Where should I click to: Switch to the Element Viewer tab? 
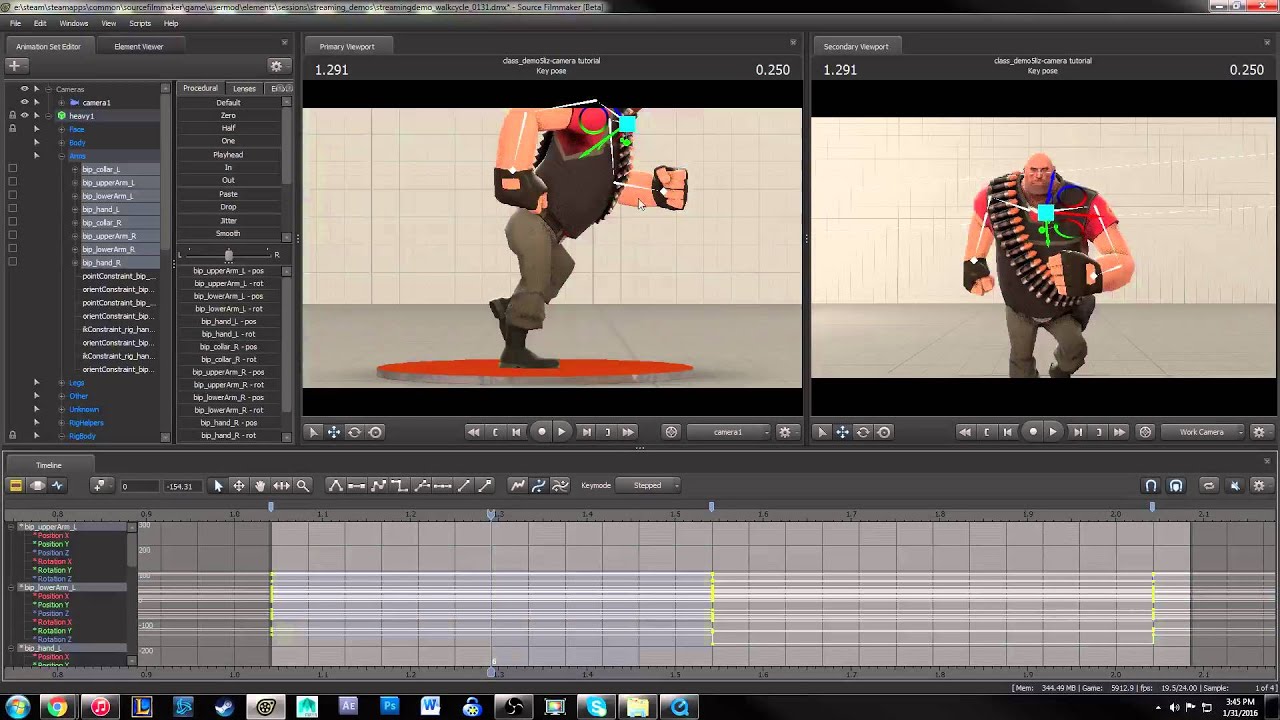pyautogui.click(x=138, y=46)
